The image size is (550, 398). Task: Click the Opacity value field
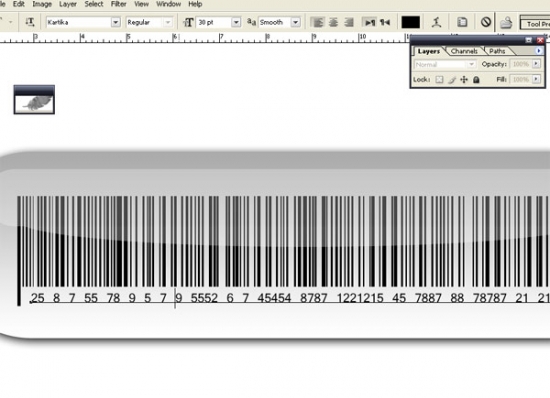[521, 64]
